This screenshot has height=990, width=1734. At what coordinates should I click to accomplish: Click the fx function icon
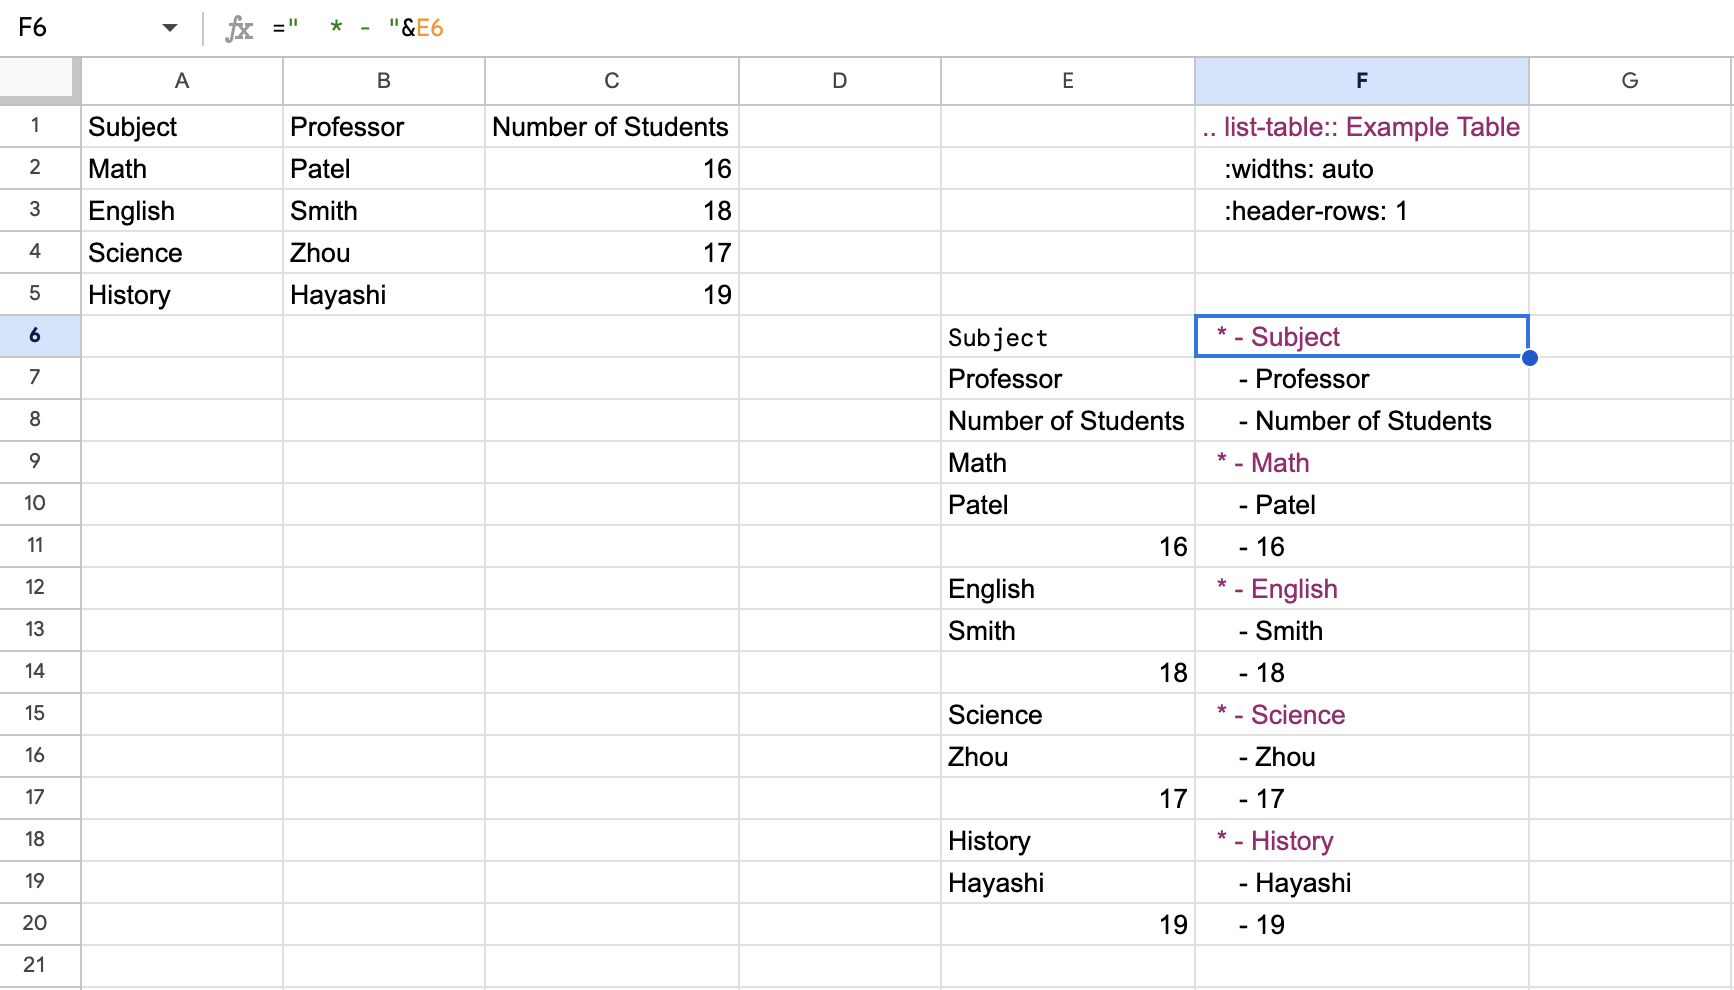[x=239, y=28]
